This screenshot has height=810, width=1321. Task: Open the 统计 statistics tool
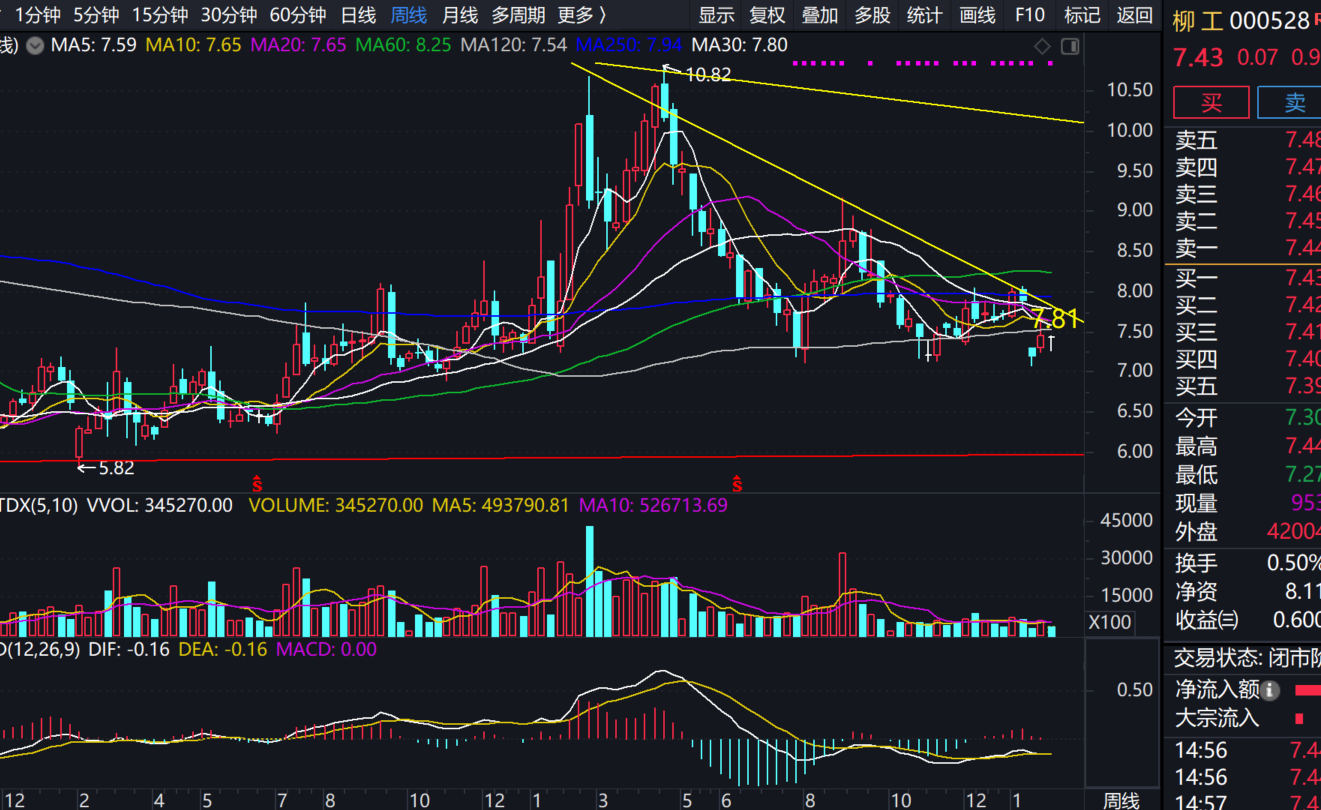click(924, 15)
